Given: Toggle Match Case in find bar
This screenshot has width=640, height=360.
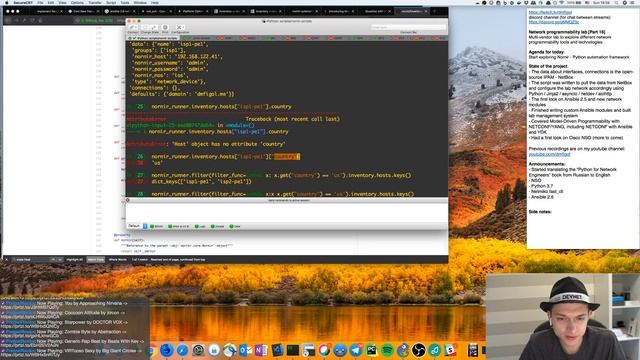Looking at the screenshot, I should pos(96,260).
